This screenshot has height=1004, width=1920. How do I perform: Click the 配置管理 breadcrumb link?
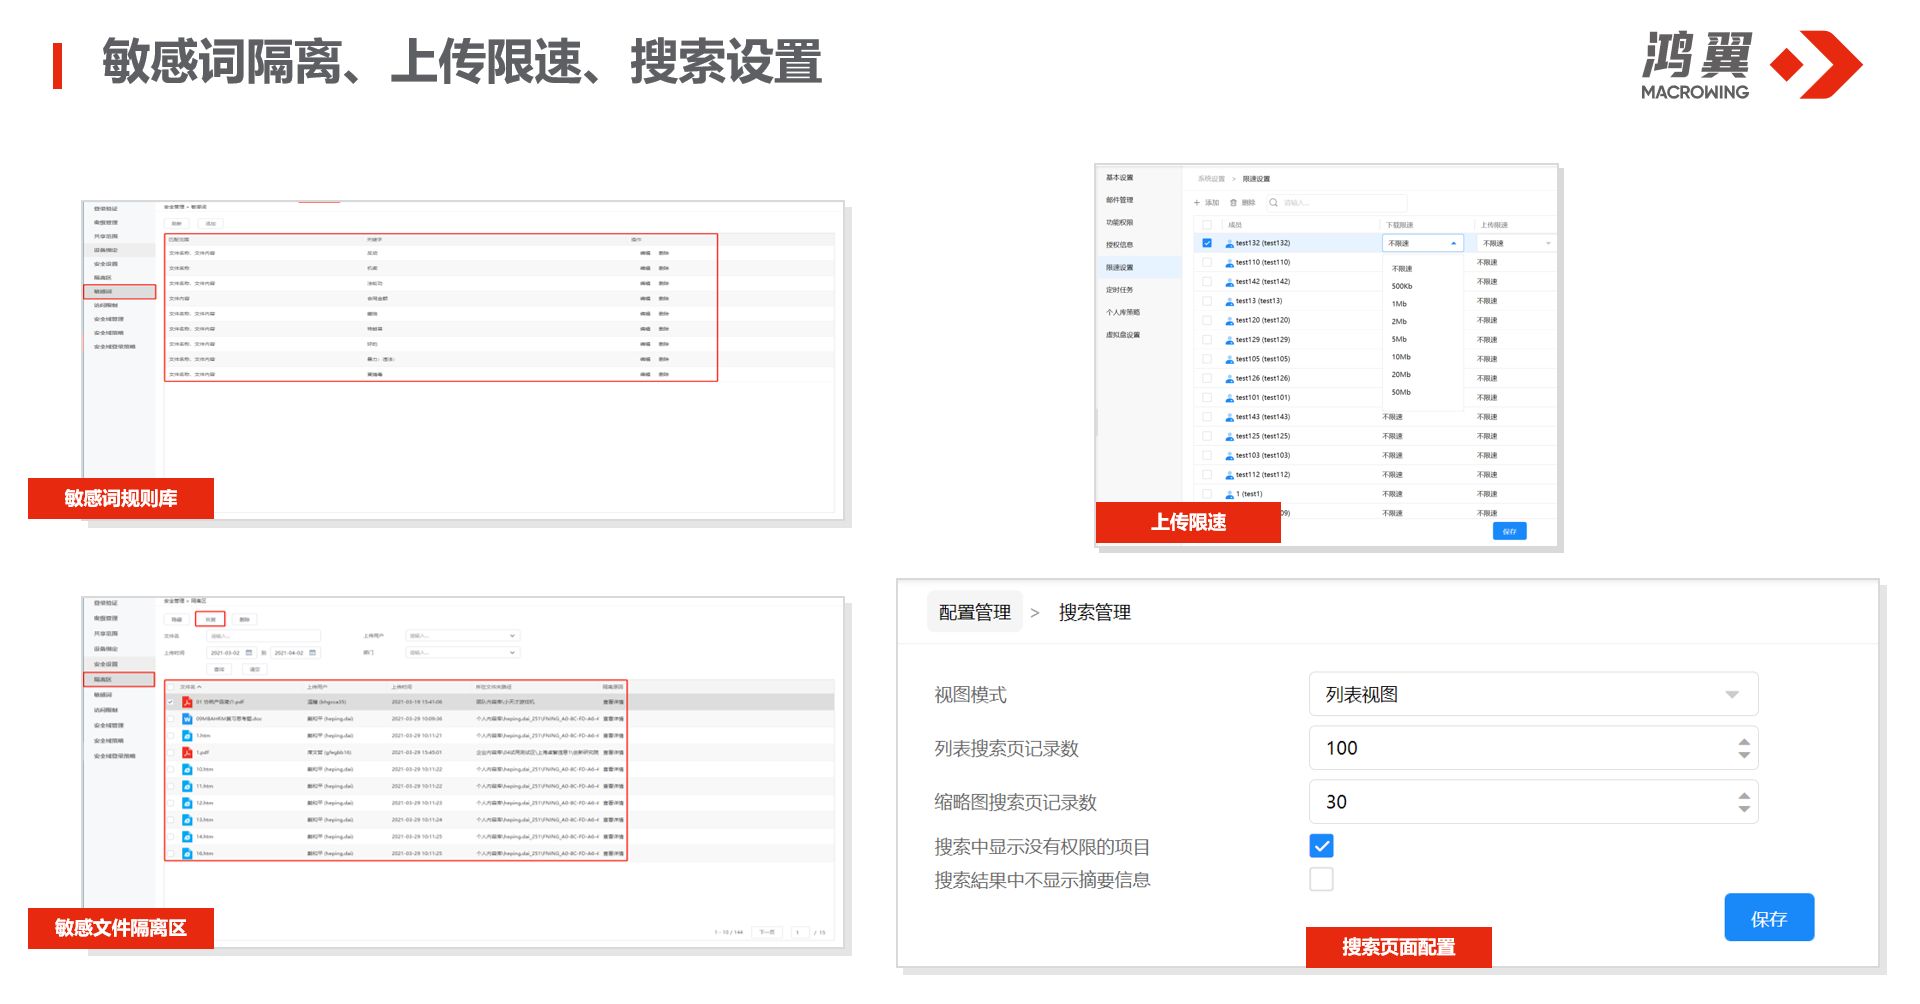pyautogui.click(x=974, y=613)
